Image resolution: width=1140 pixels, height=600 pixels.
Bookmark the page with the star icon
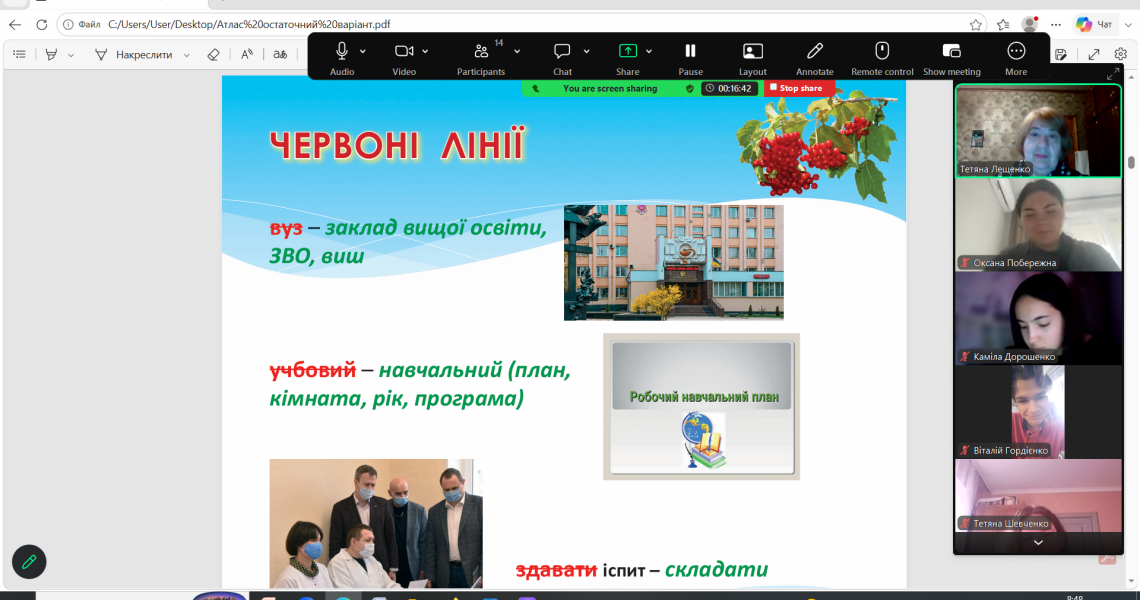(x=976, y=25)
